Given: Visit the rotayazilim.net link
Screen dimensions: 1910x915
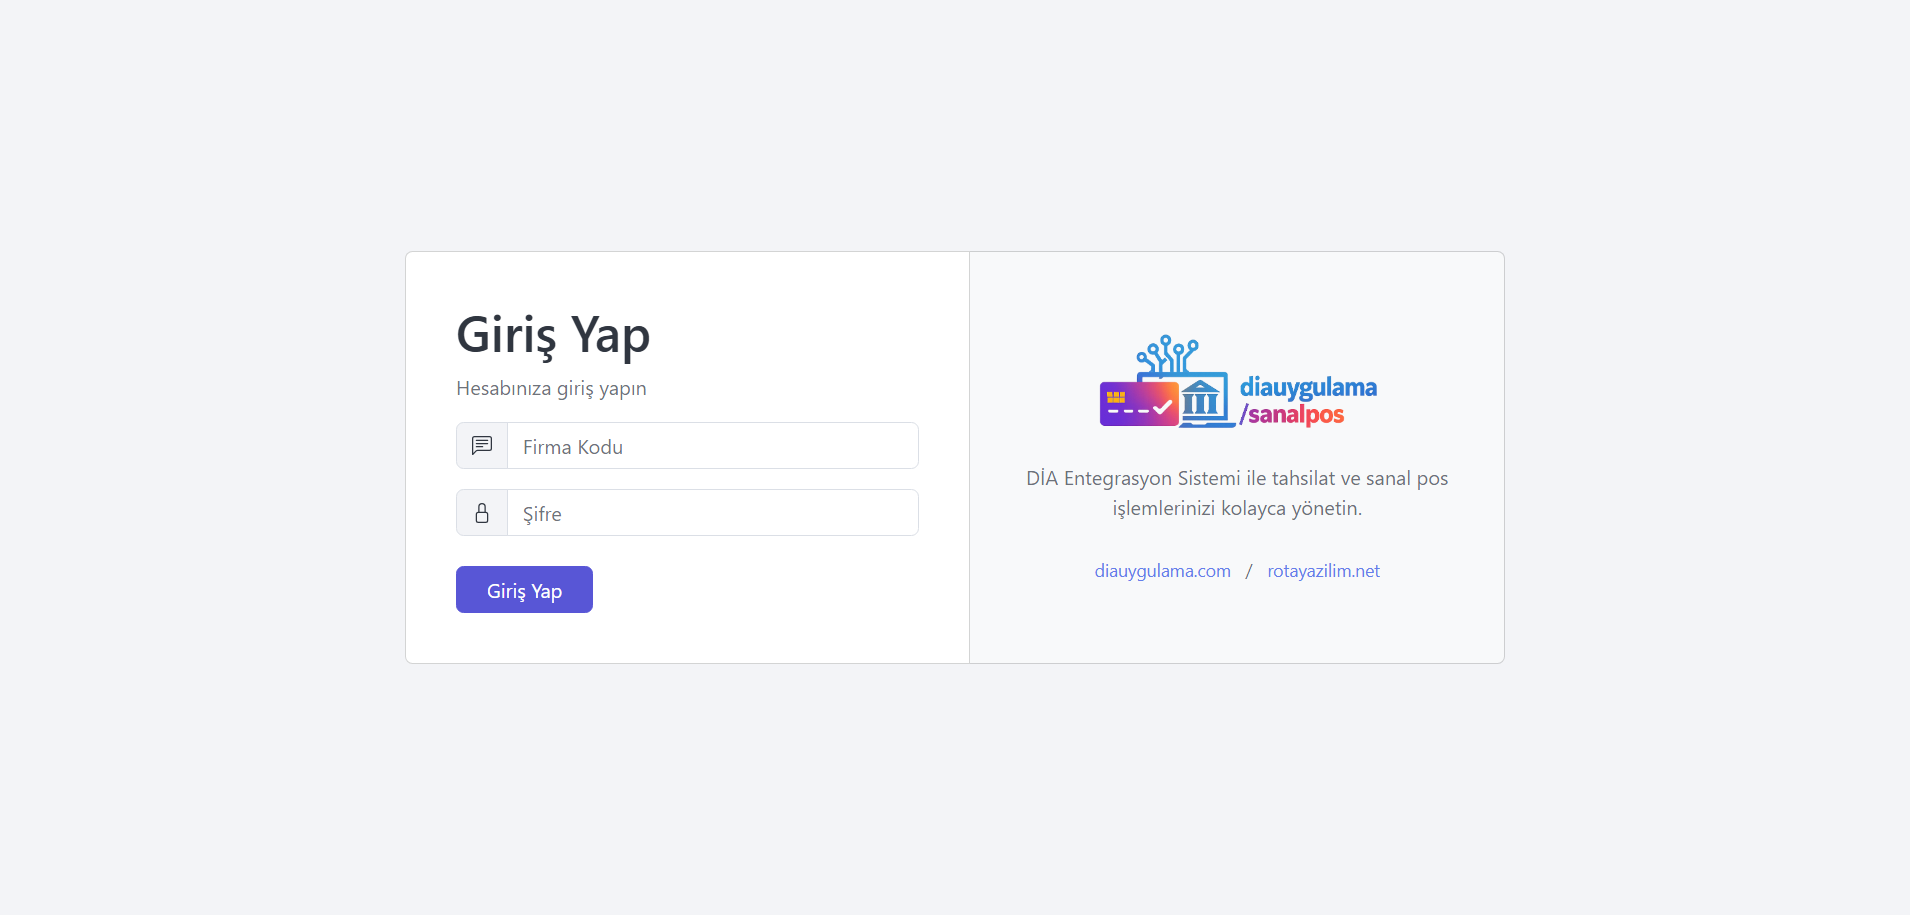Looking at the screenshot, I should (x=1323, y=571).
